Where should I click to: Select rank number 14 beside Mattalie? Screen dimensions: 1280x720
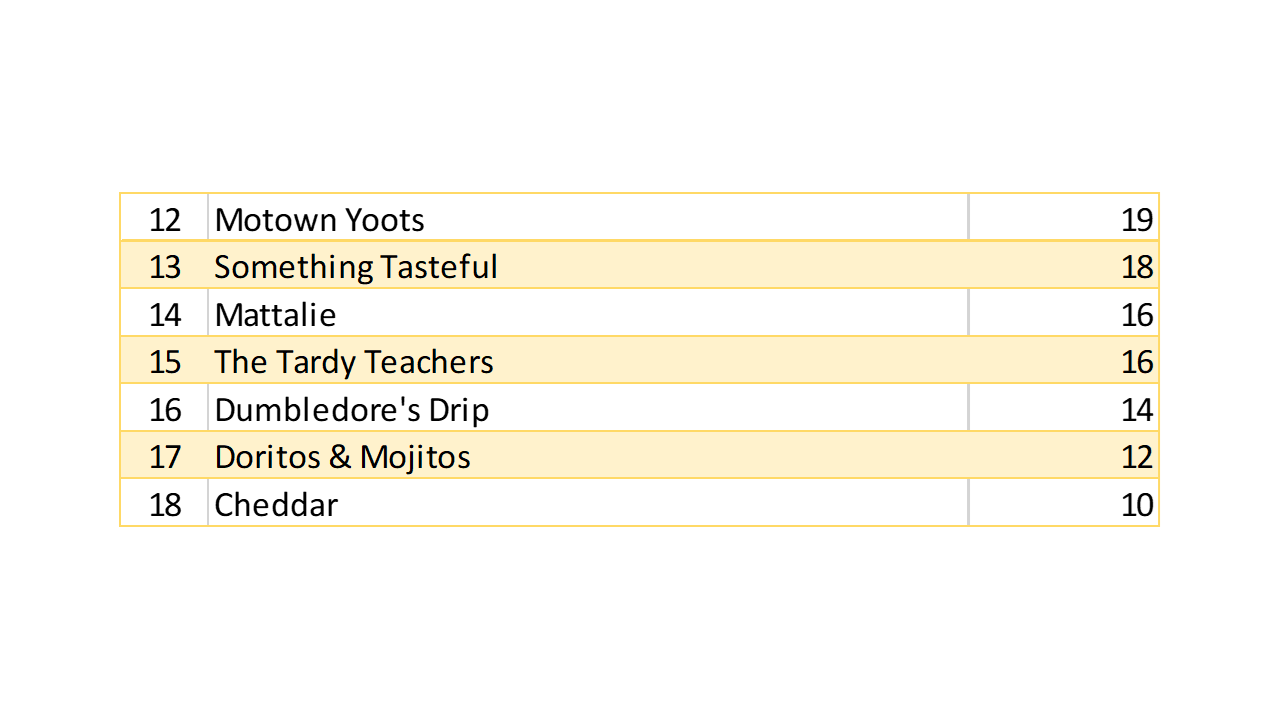click(x=165, y=315)
